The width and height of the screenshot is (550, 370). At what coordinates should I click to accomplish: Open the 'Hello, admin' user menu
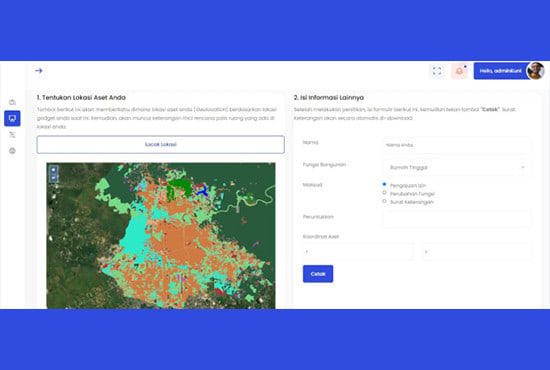pyautogui.click(x=501, y=71)
